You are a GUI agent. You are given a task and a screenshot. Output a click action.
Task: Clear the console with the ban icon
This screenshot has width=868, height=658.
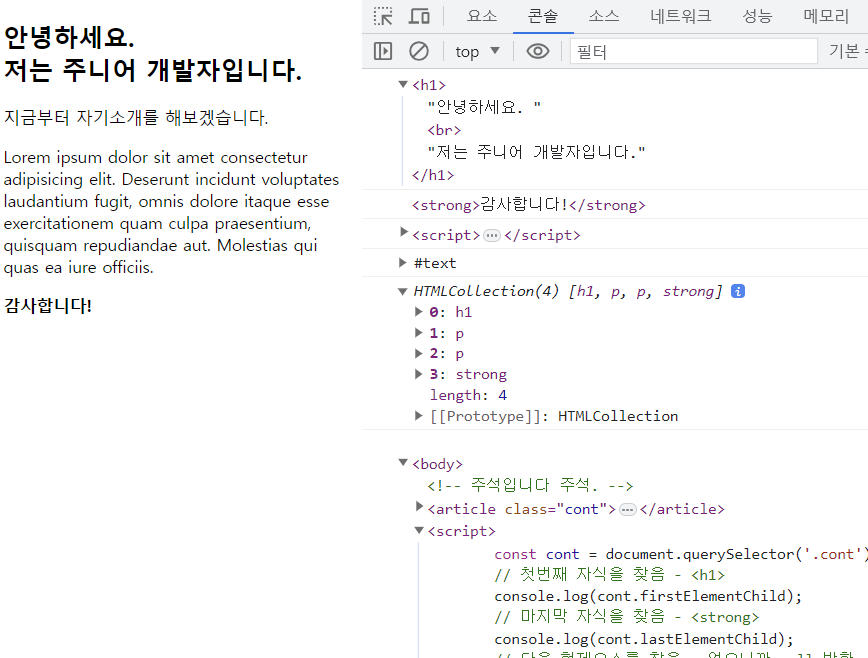click(418, 51)
